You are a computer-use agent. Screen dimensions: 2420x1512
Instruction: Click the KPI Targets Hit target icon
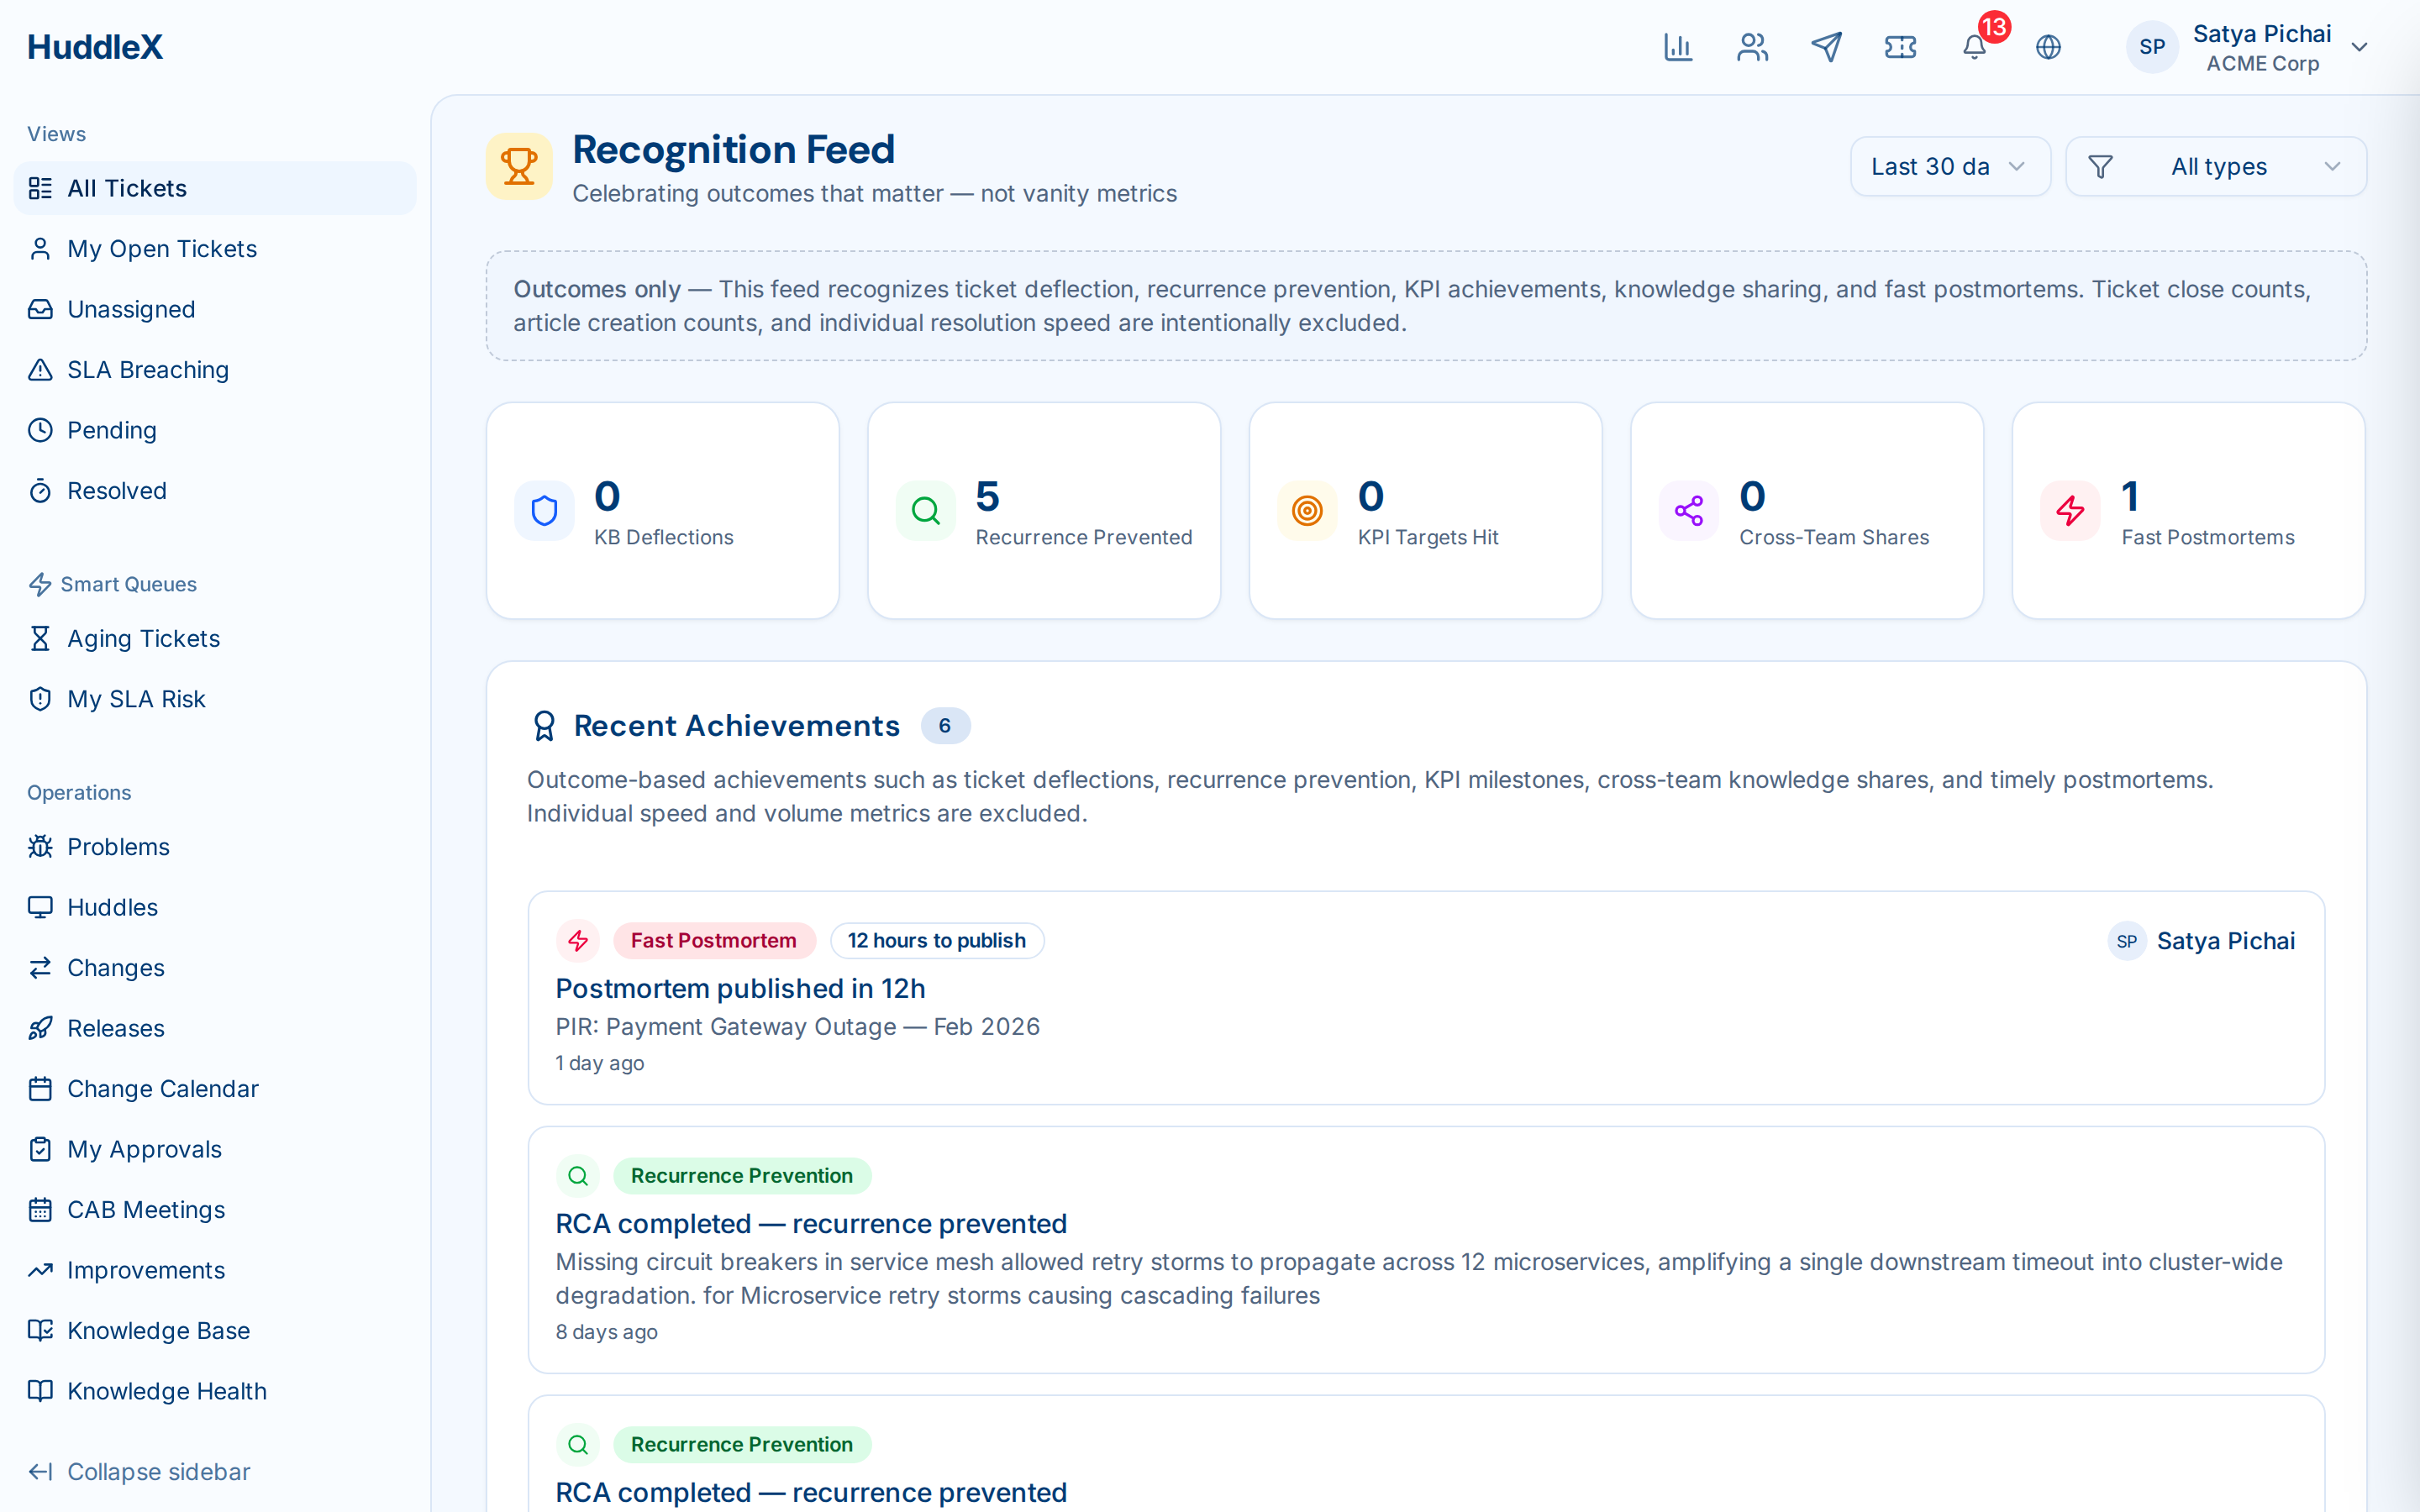pyautogui.click(x=1307, y=511)
